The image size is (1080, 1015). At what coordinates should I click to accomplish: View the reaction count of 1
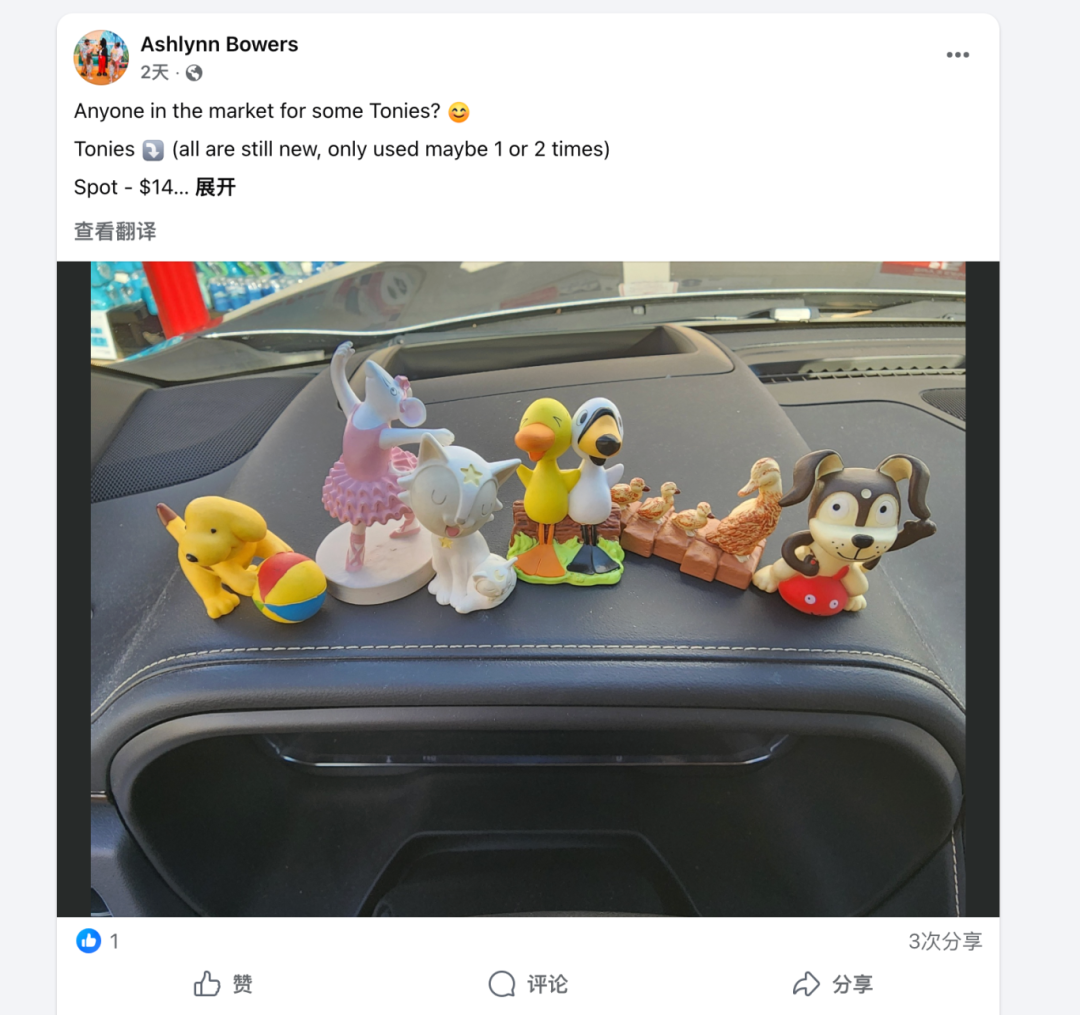coord(114,941)
